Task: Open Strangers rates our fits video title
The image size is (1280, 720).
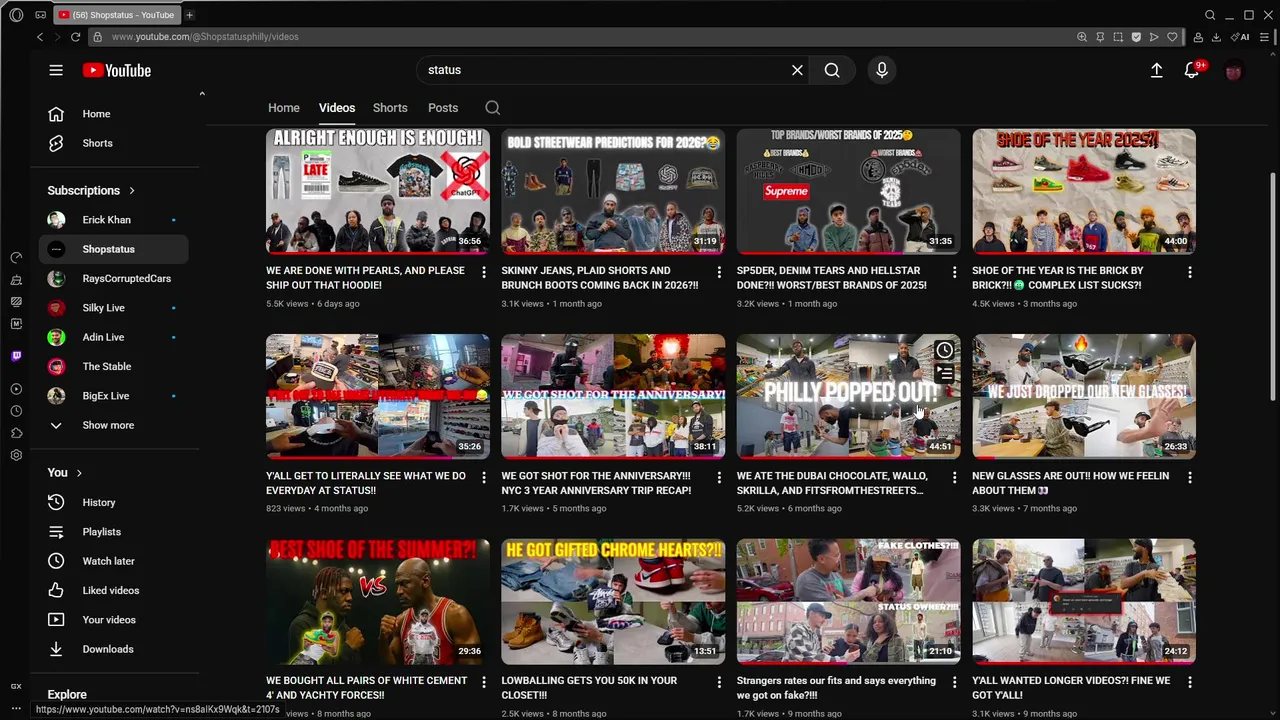Action: pyautogui.click(x=836, y=688)
